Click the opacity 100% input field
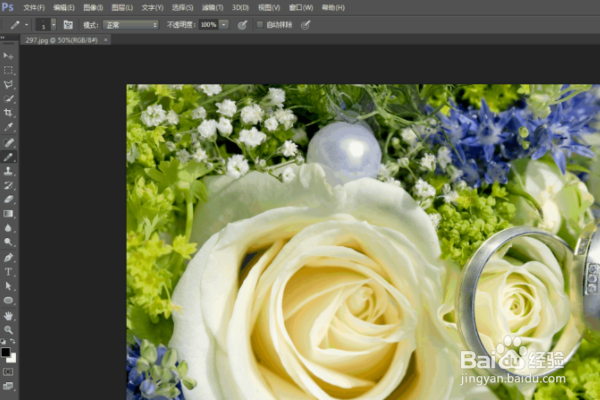 pyautogui.click(x=209, y=25)
